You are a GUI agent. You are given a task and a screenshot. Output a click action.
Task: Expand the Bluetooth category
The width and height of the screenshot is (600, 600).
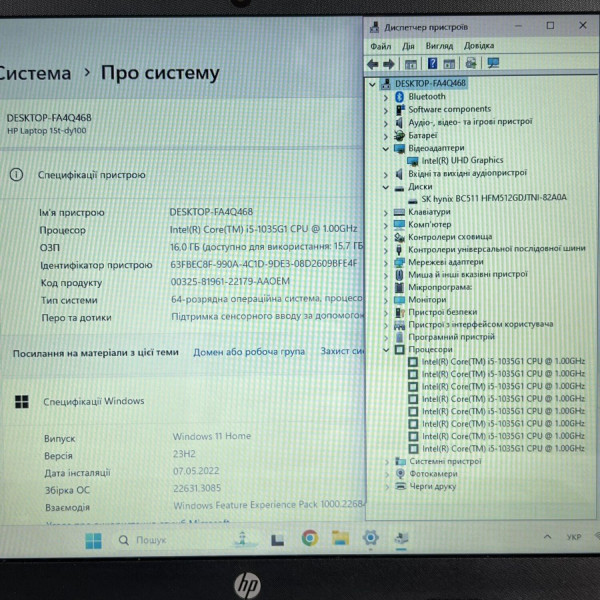[386, 98]
